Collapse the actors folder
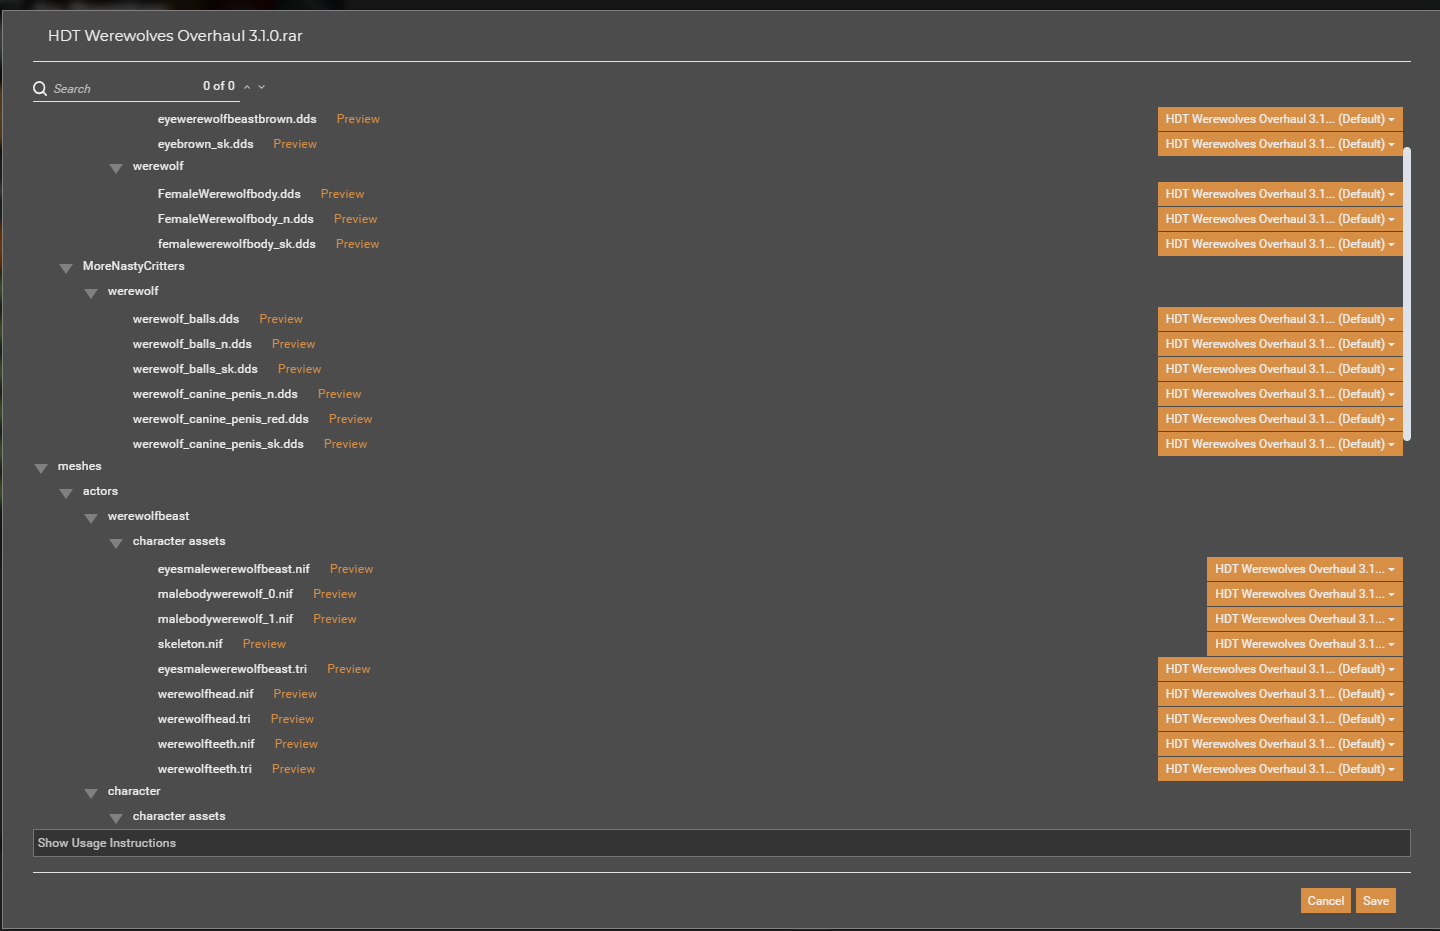Viewport: 1440px width, 931px height. 66,493
